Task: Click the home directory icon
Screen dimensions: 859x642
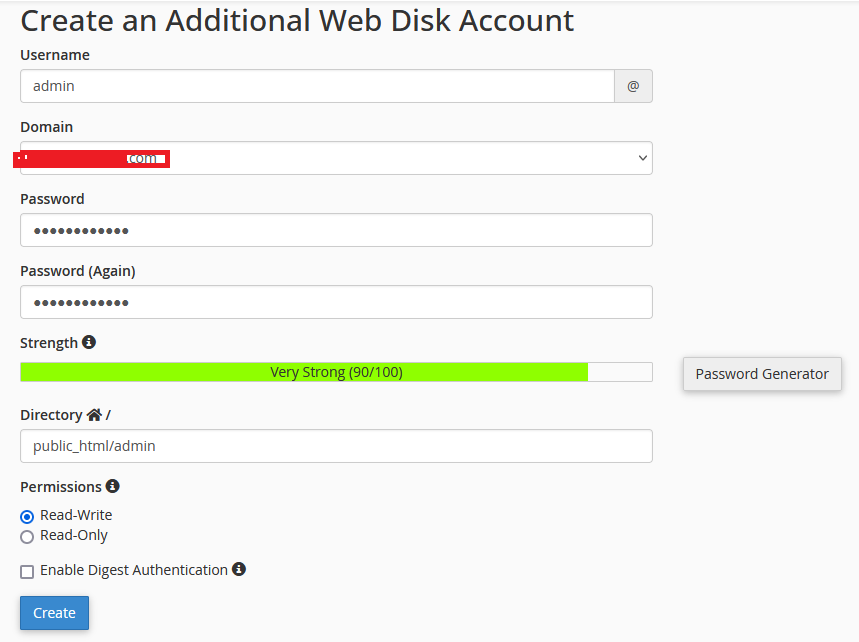Action: click(x=94, y=414)
